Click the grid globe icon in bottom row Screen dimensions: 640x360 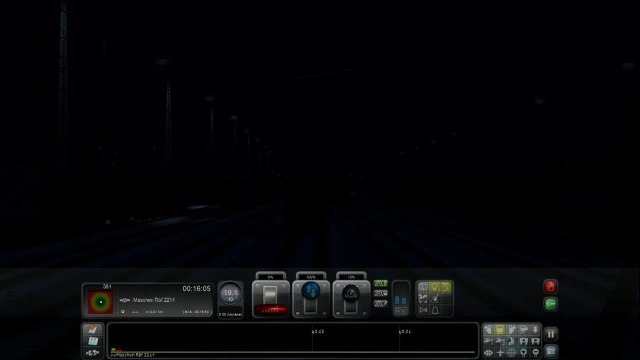click(511, 352)
